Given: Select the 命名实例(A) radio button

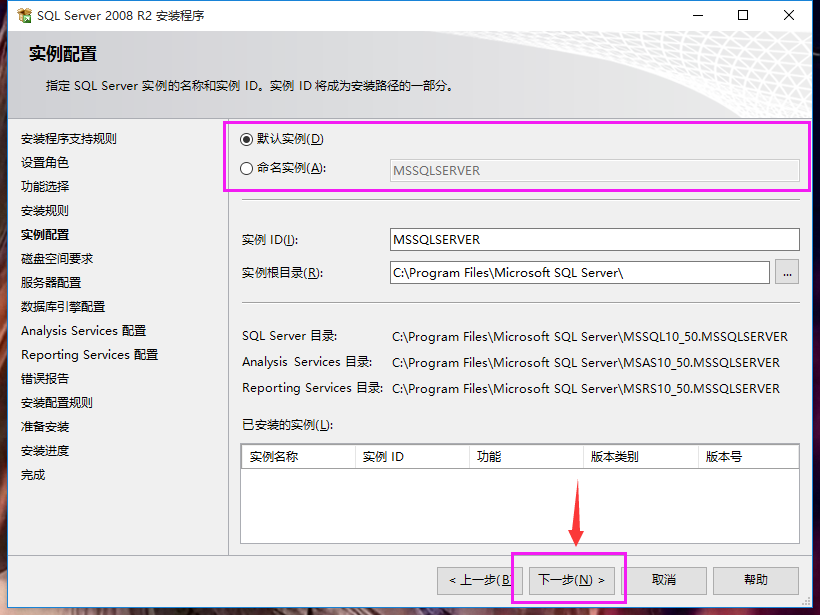Looking at the screenshot, I should click(x=246, y=168).
